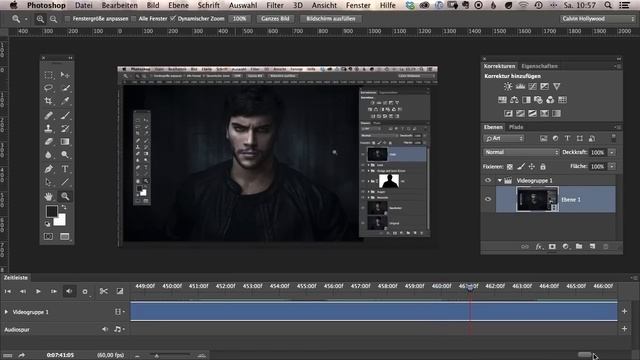Add audio to Audiospur track
The height and width of the screenshot is (360, 640).
pos(624,329)
